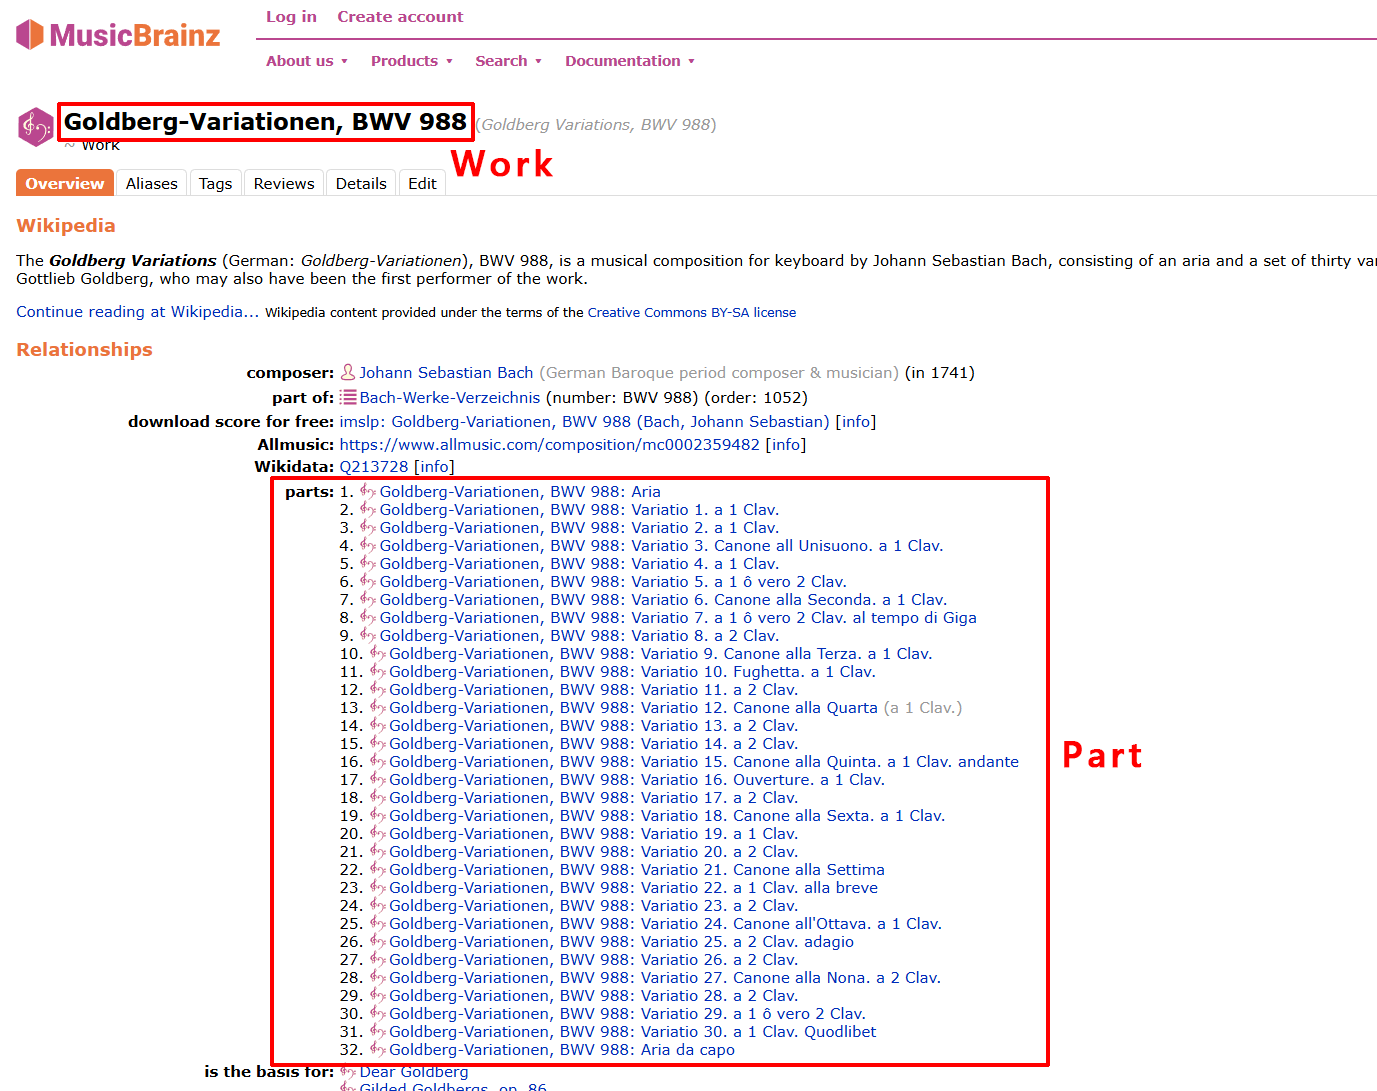The height and width of the screenshot is (1091, 1377).
Task: Click the work icon beside Variatio 1
Action: tap(368, 509)
